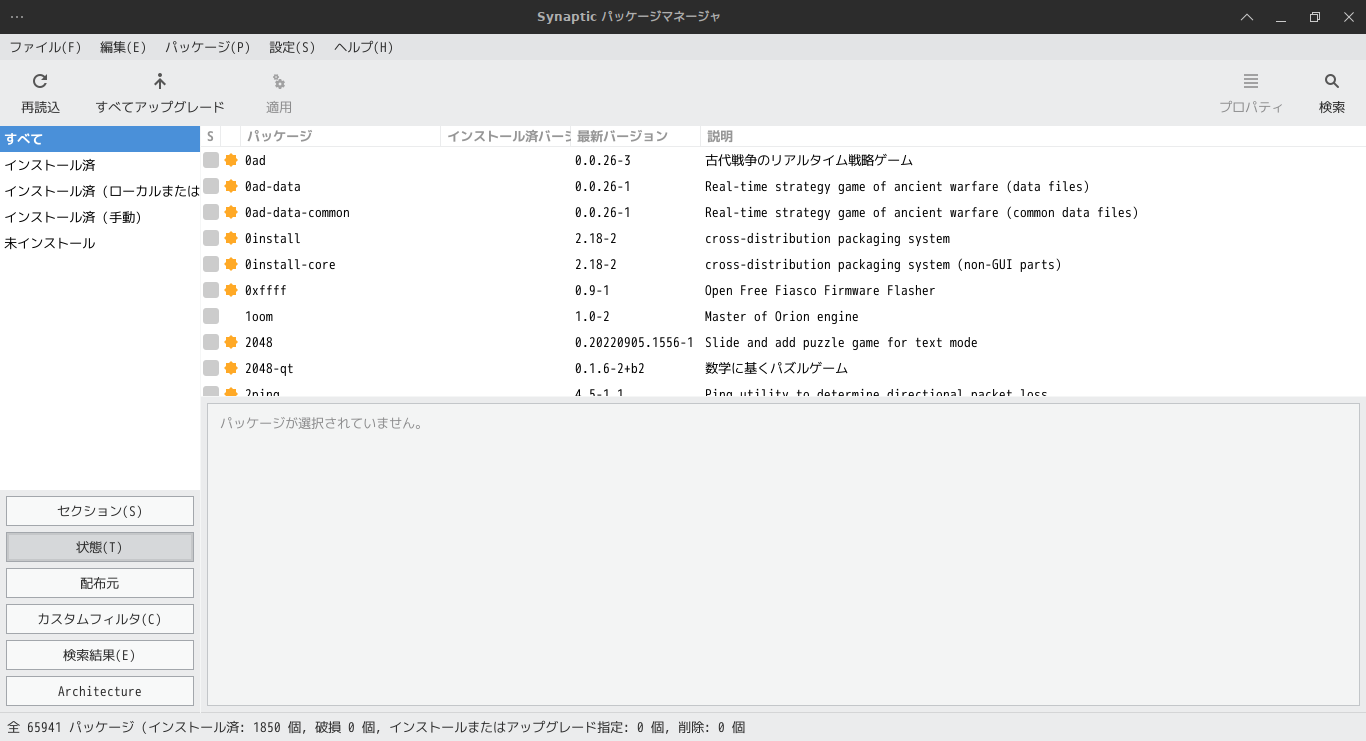Click the 配布元 origin button

100,583
